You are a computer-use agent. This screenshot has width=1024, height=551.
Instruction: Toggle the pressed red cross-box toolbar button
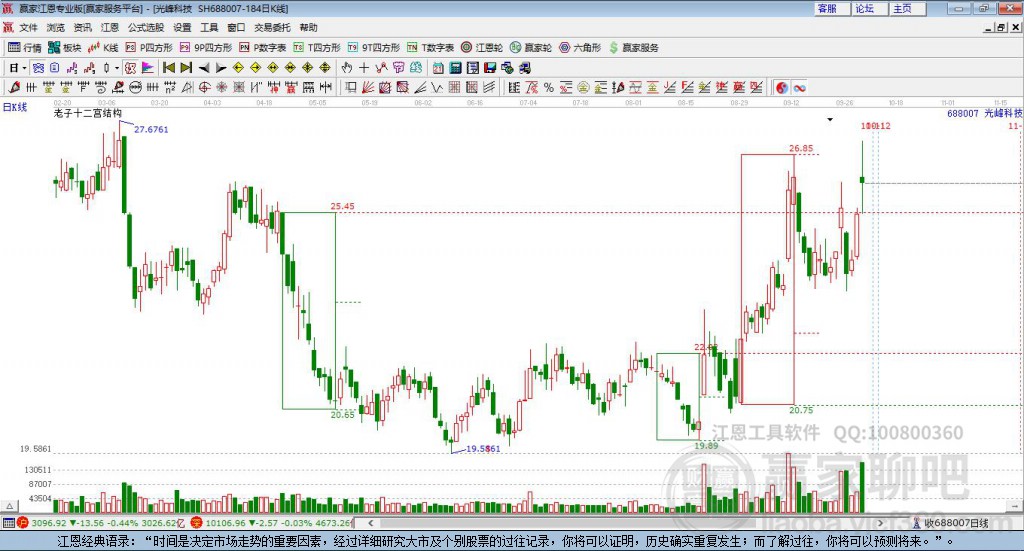130,68
